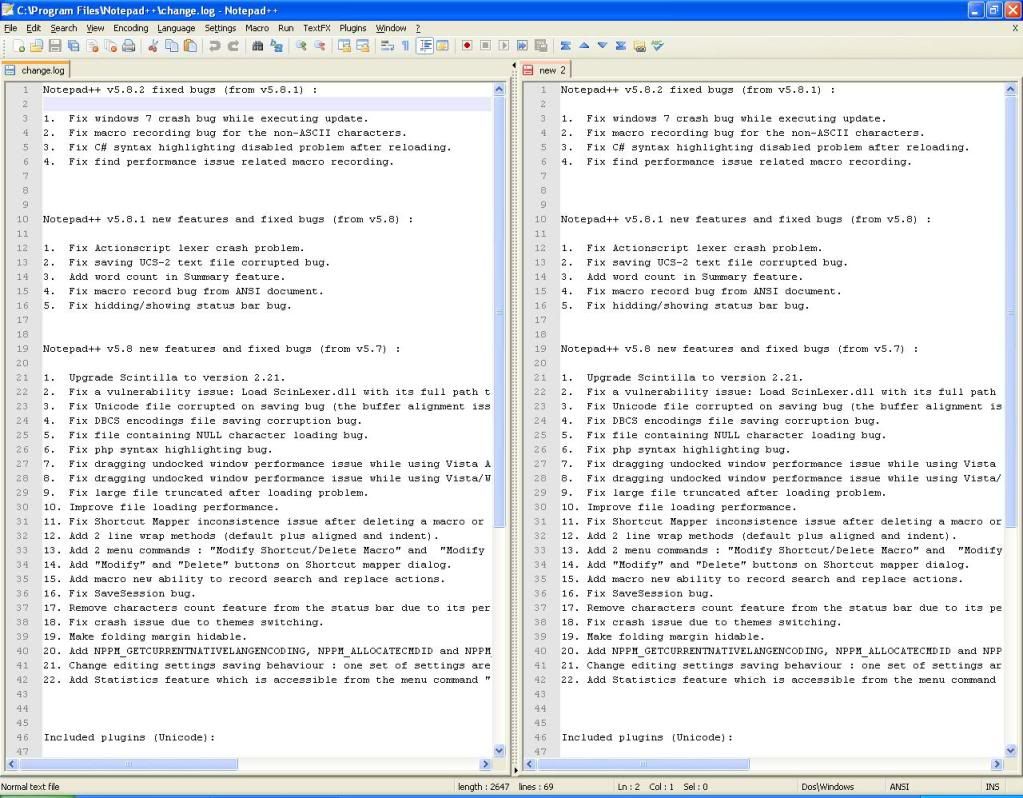Open the Encoding menu

130,28
